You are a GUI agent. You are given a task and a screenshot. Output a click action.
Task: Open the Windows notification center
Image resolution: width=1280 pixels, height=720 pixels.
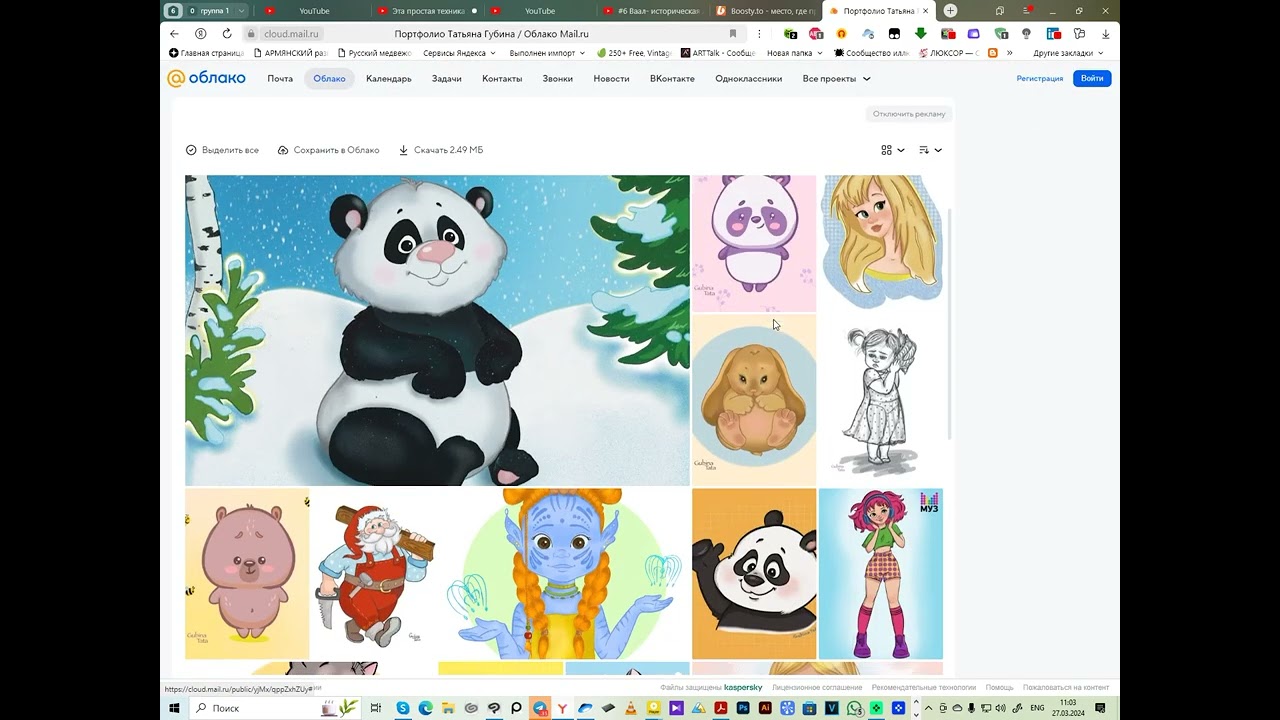[x=1101, y=708]
